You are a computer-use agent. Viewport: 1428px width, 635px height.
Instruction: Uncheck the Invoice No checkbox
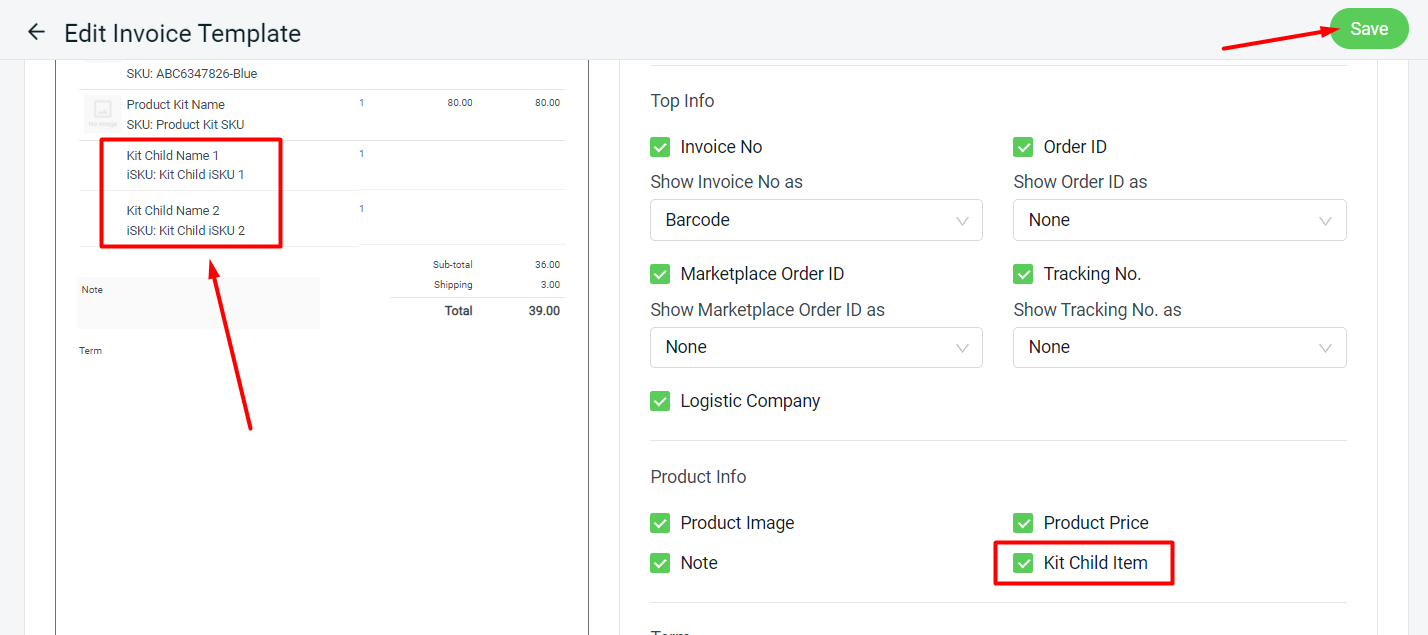click(660, 147)
